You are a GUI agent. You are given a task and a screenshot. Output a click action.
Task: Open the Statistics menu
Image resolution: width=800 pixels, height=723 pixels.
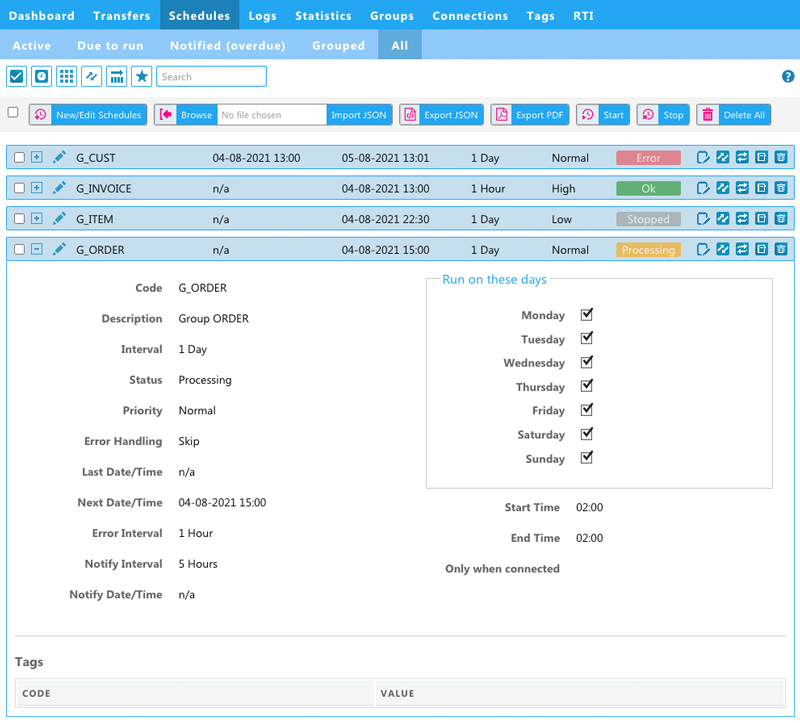(323, 15)
